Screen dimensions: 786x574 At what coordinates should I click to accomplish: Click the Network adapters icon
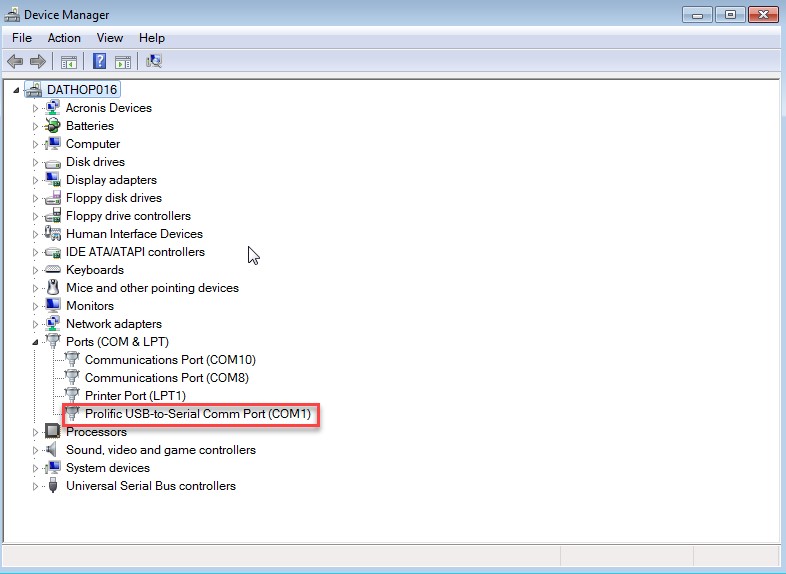coord(53,323)
